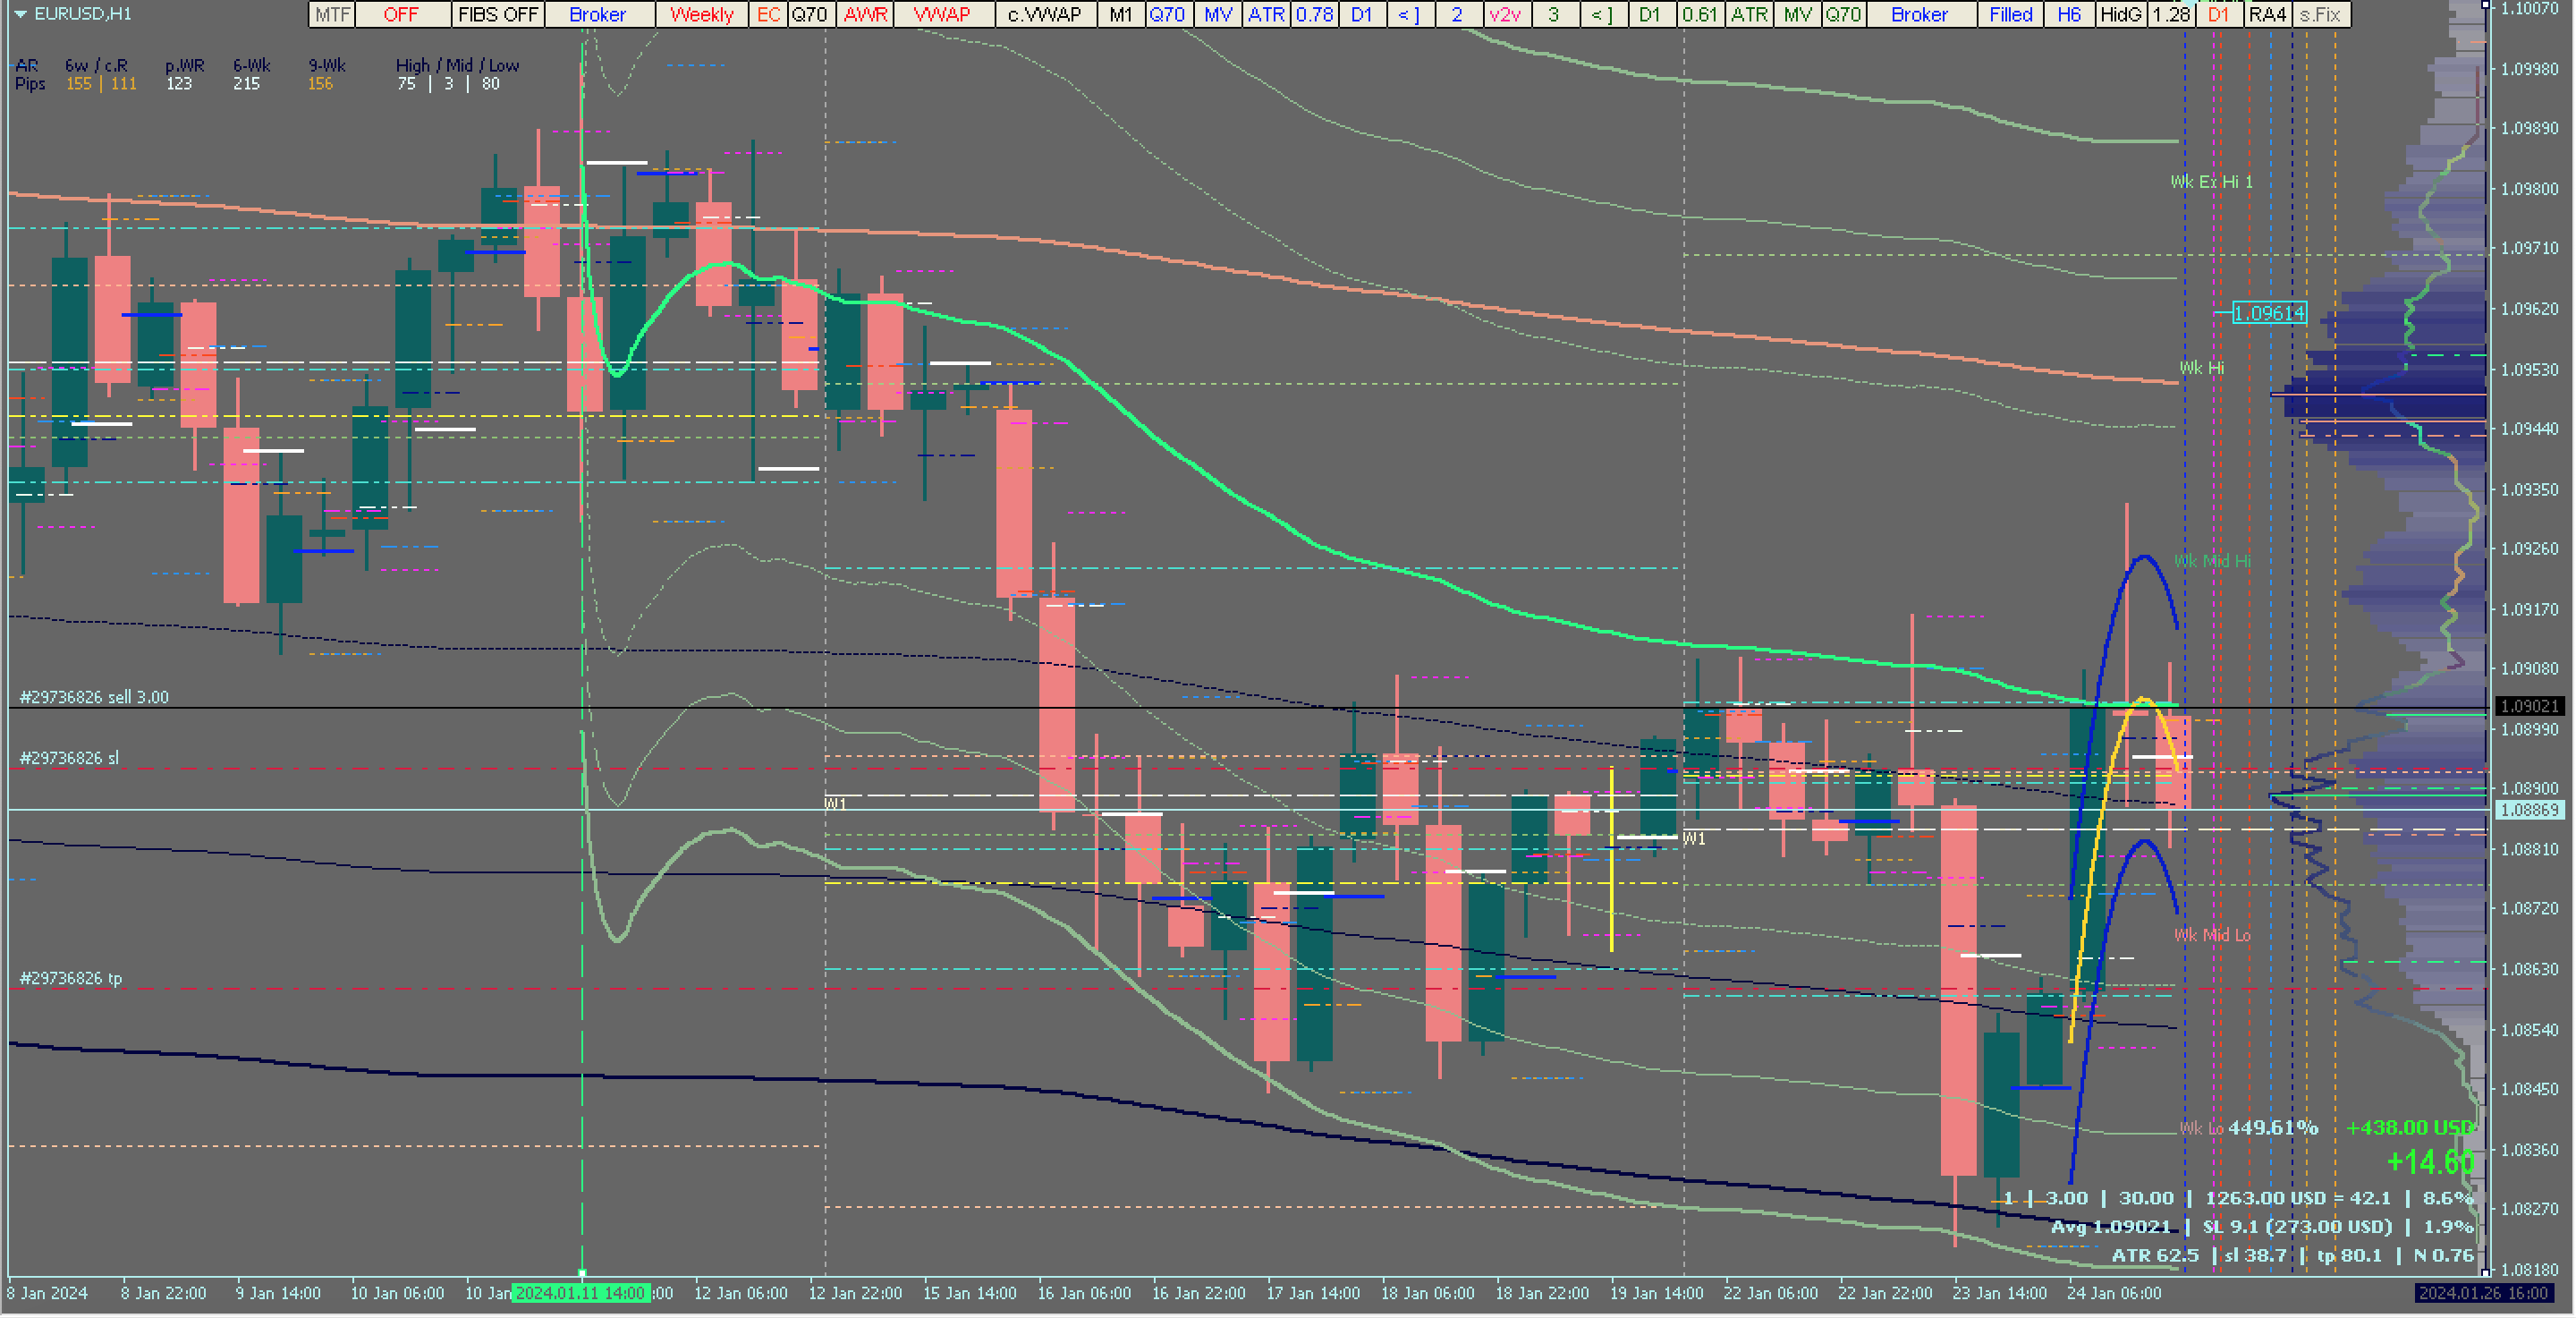Click the red AWR toolbar button
The width and height of the screenshot is (2576, 1318).
click(x=865, y=14)
